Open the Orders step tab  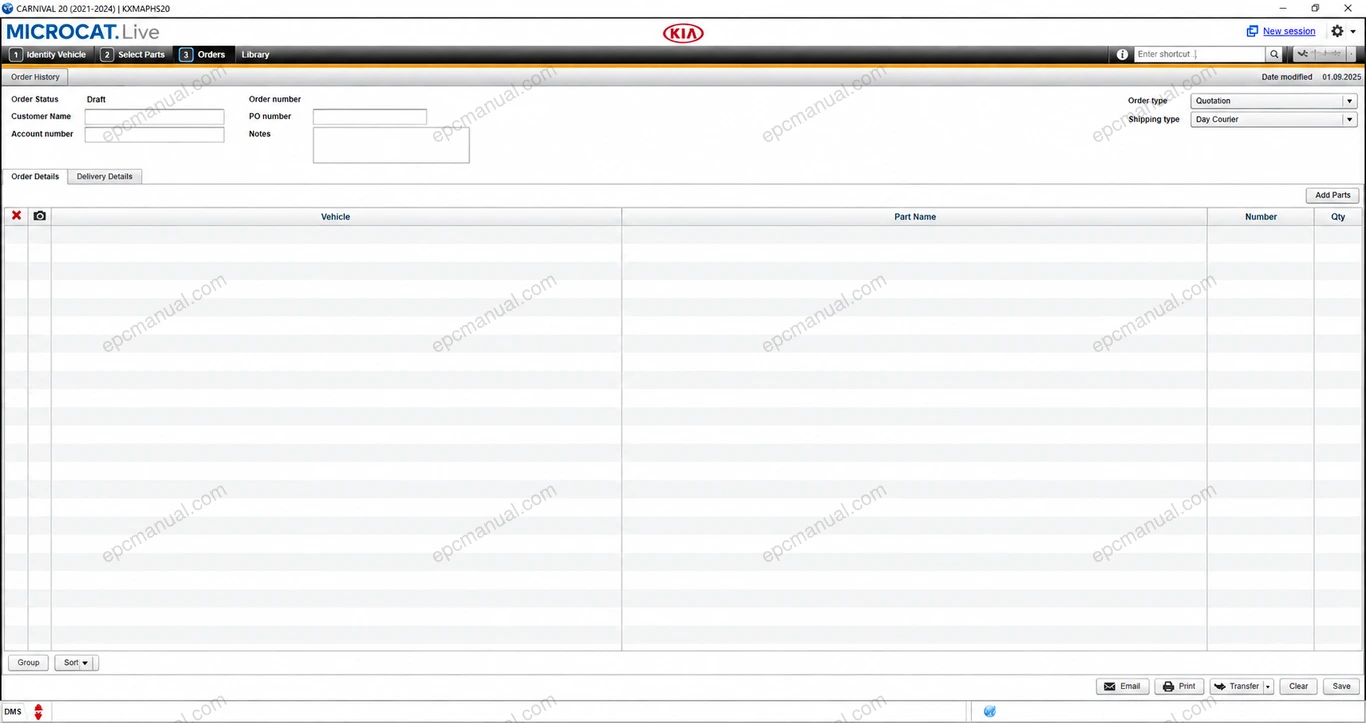coord(203,54)
